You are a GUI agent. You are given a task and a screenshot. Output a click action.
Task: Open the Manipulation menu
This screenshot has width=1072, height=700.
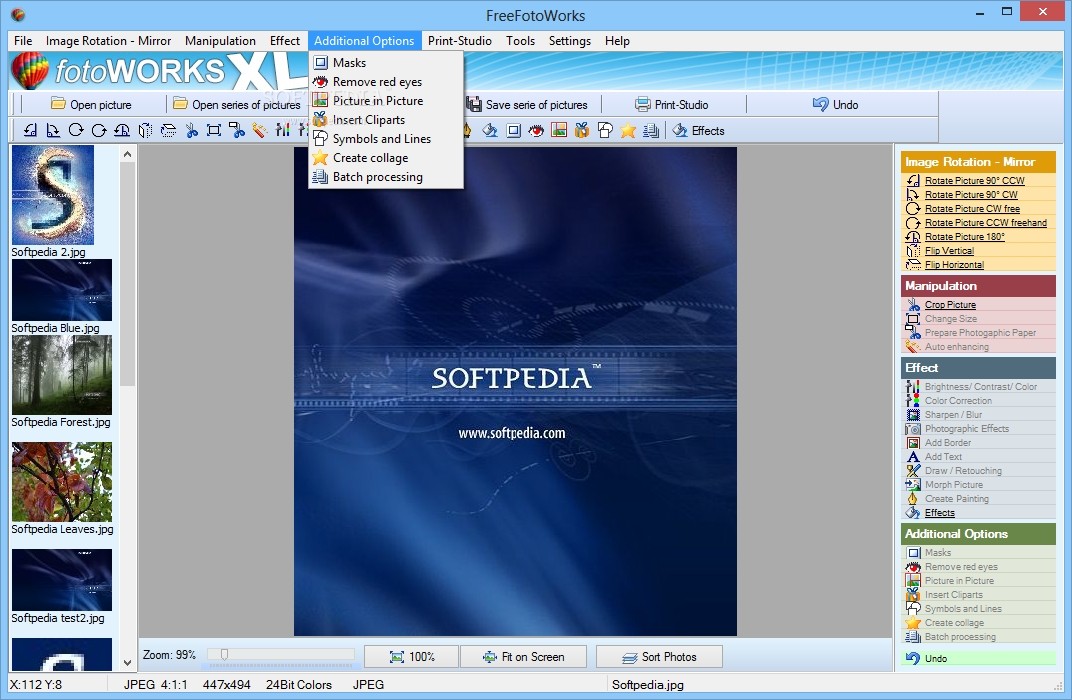pos(220,41)
